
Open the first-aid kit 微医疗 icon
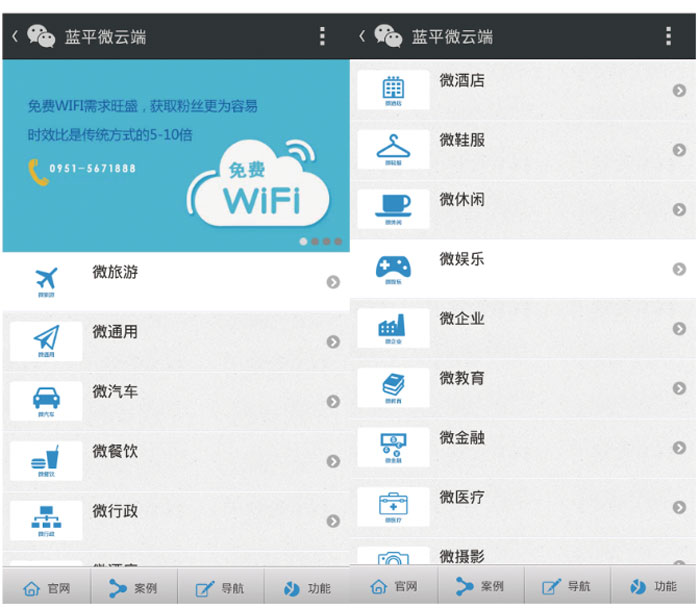[x=393, y=506]
